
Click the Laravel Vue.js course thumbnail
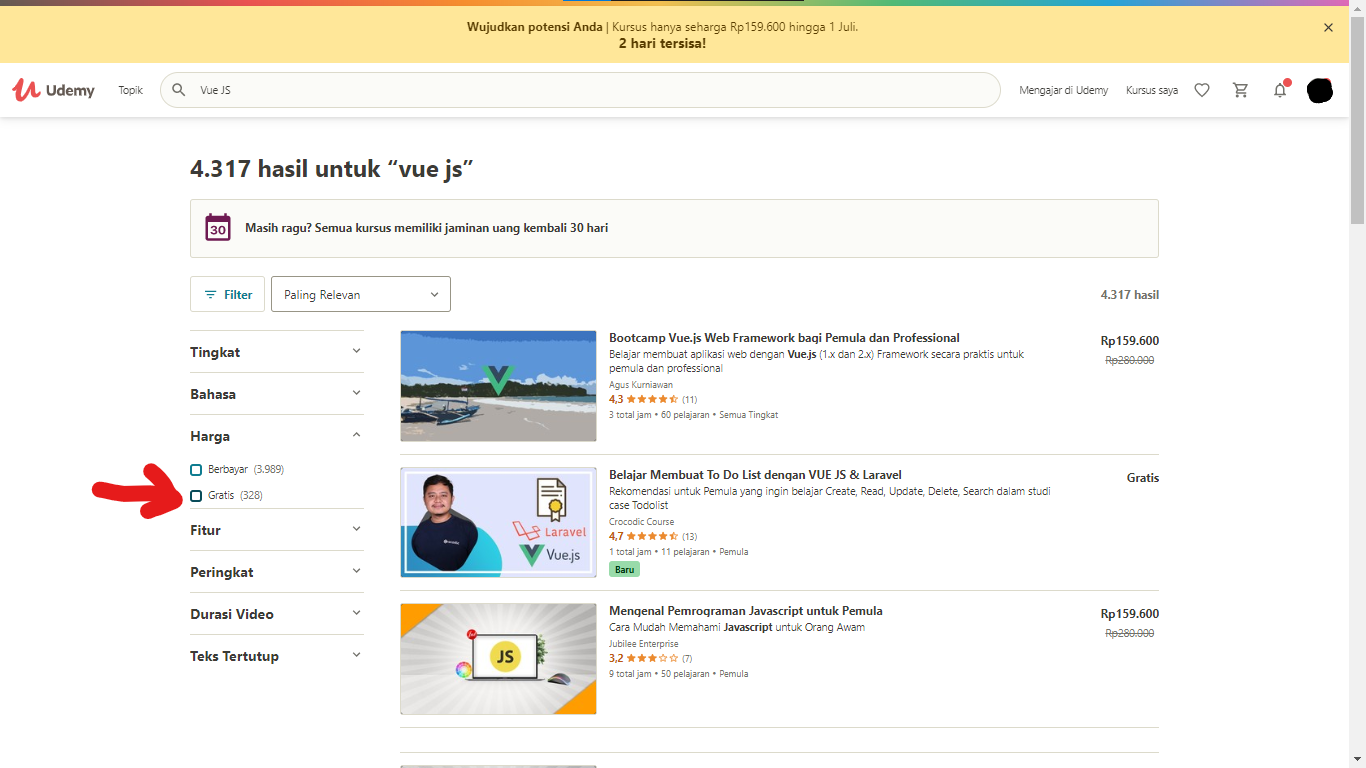coord(498,522)
